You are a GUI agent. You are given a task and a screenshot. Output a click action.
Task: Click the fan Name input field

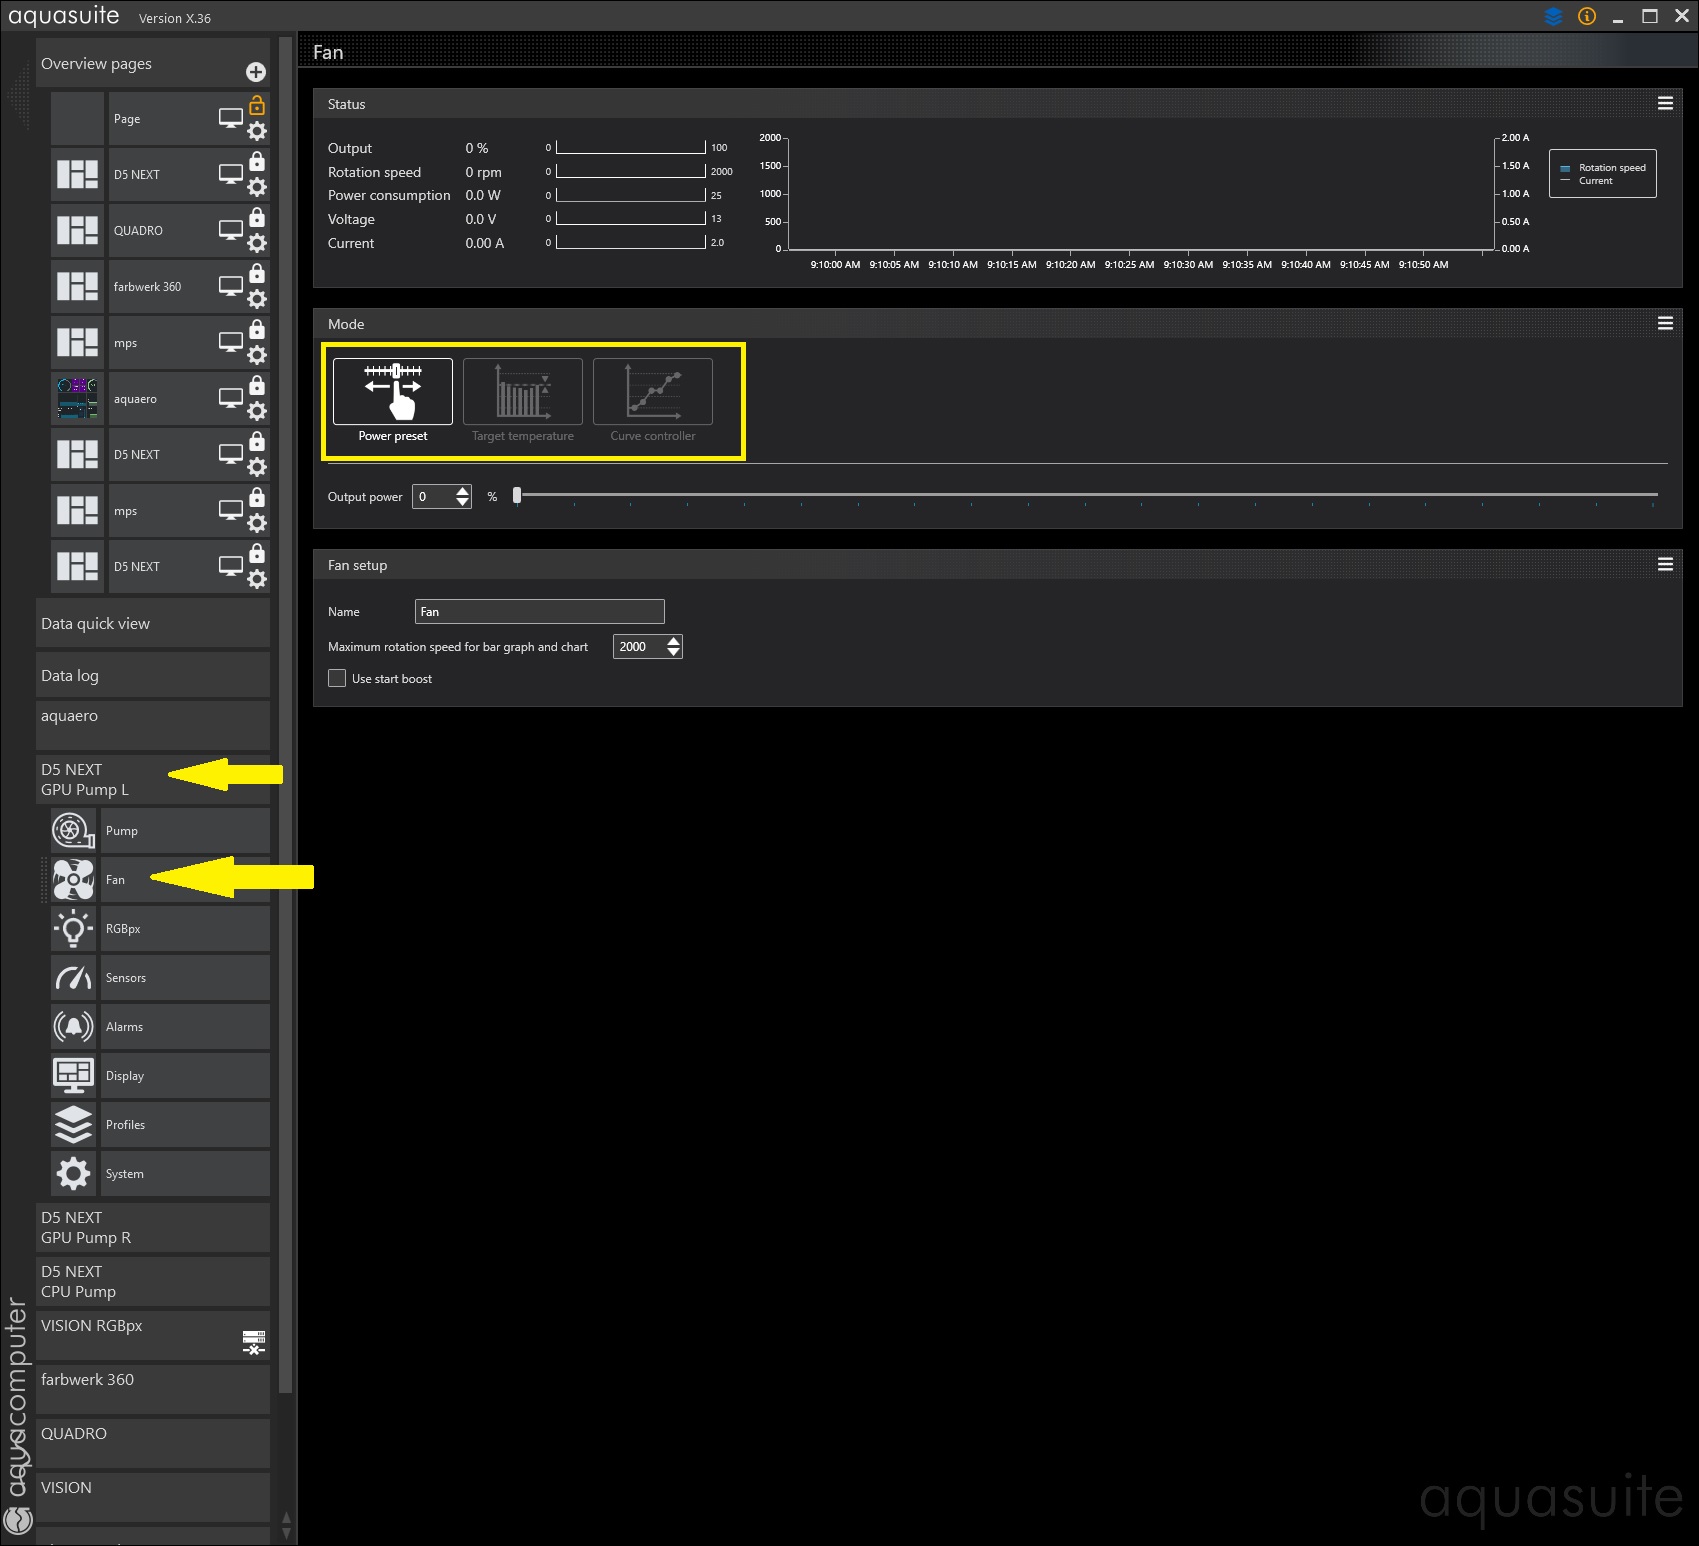(x=540, y=612)
